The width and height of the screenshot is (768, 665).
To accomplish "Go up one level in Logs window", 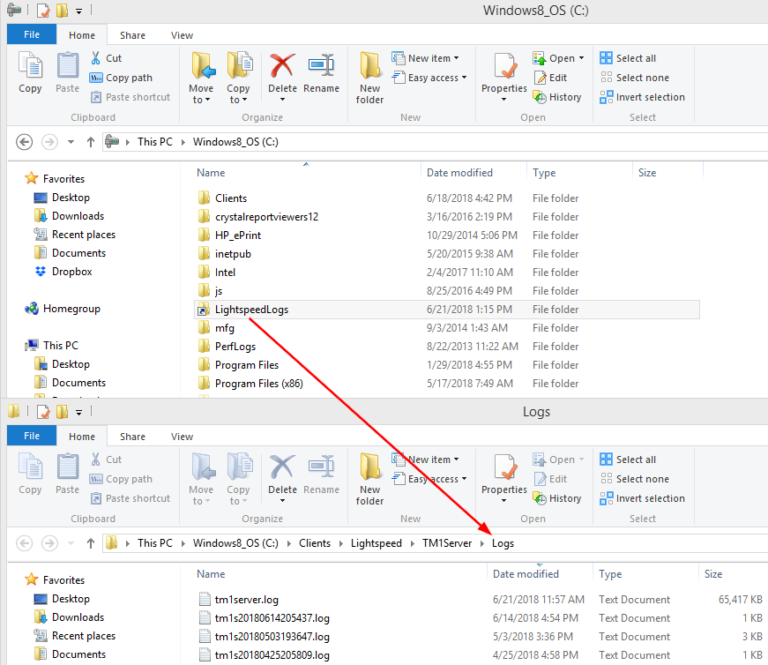I will pos(91,543).
